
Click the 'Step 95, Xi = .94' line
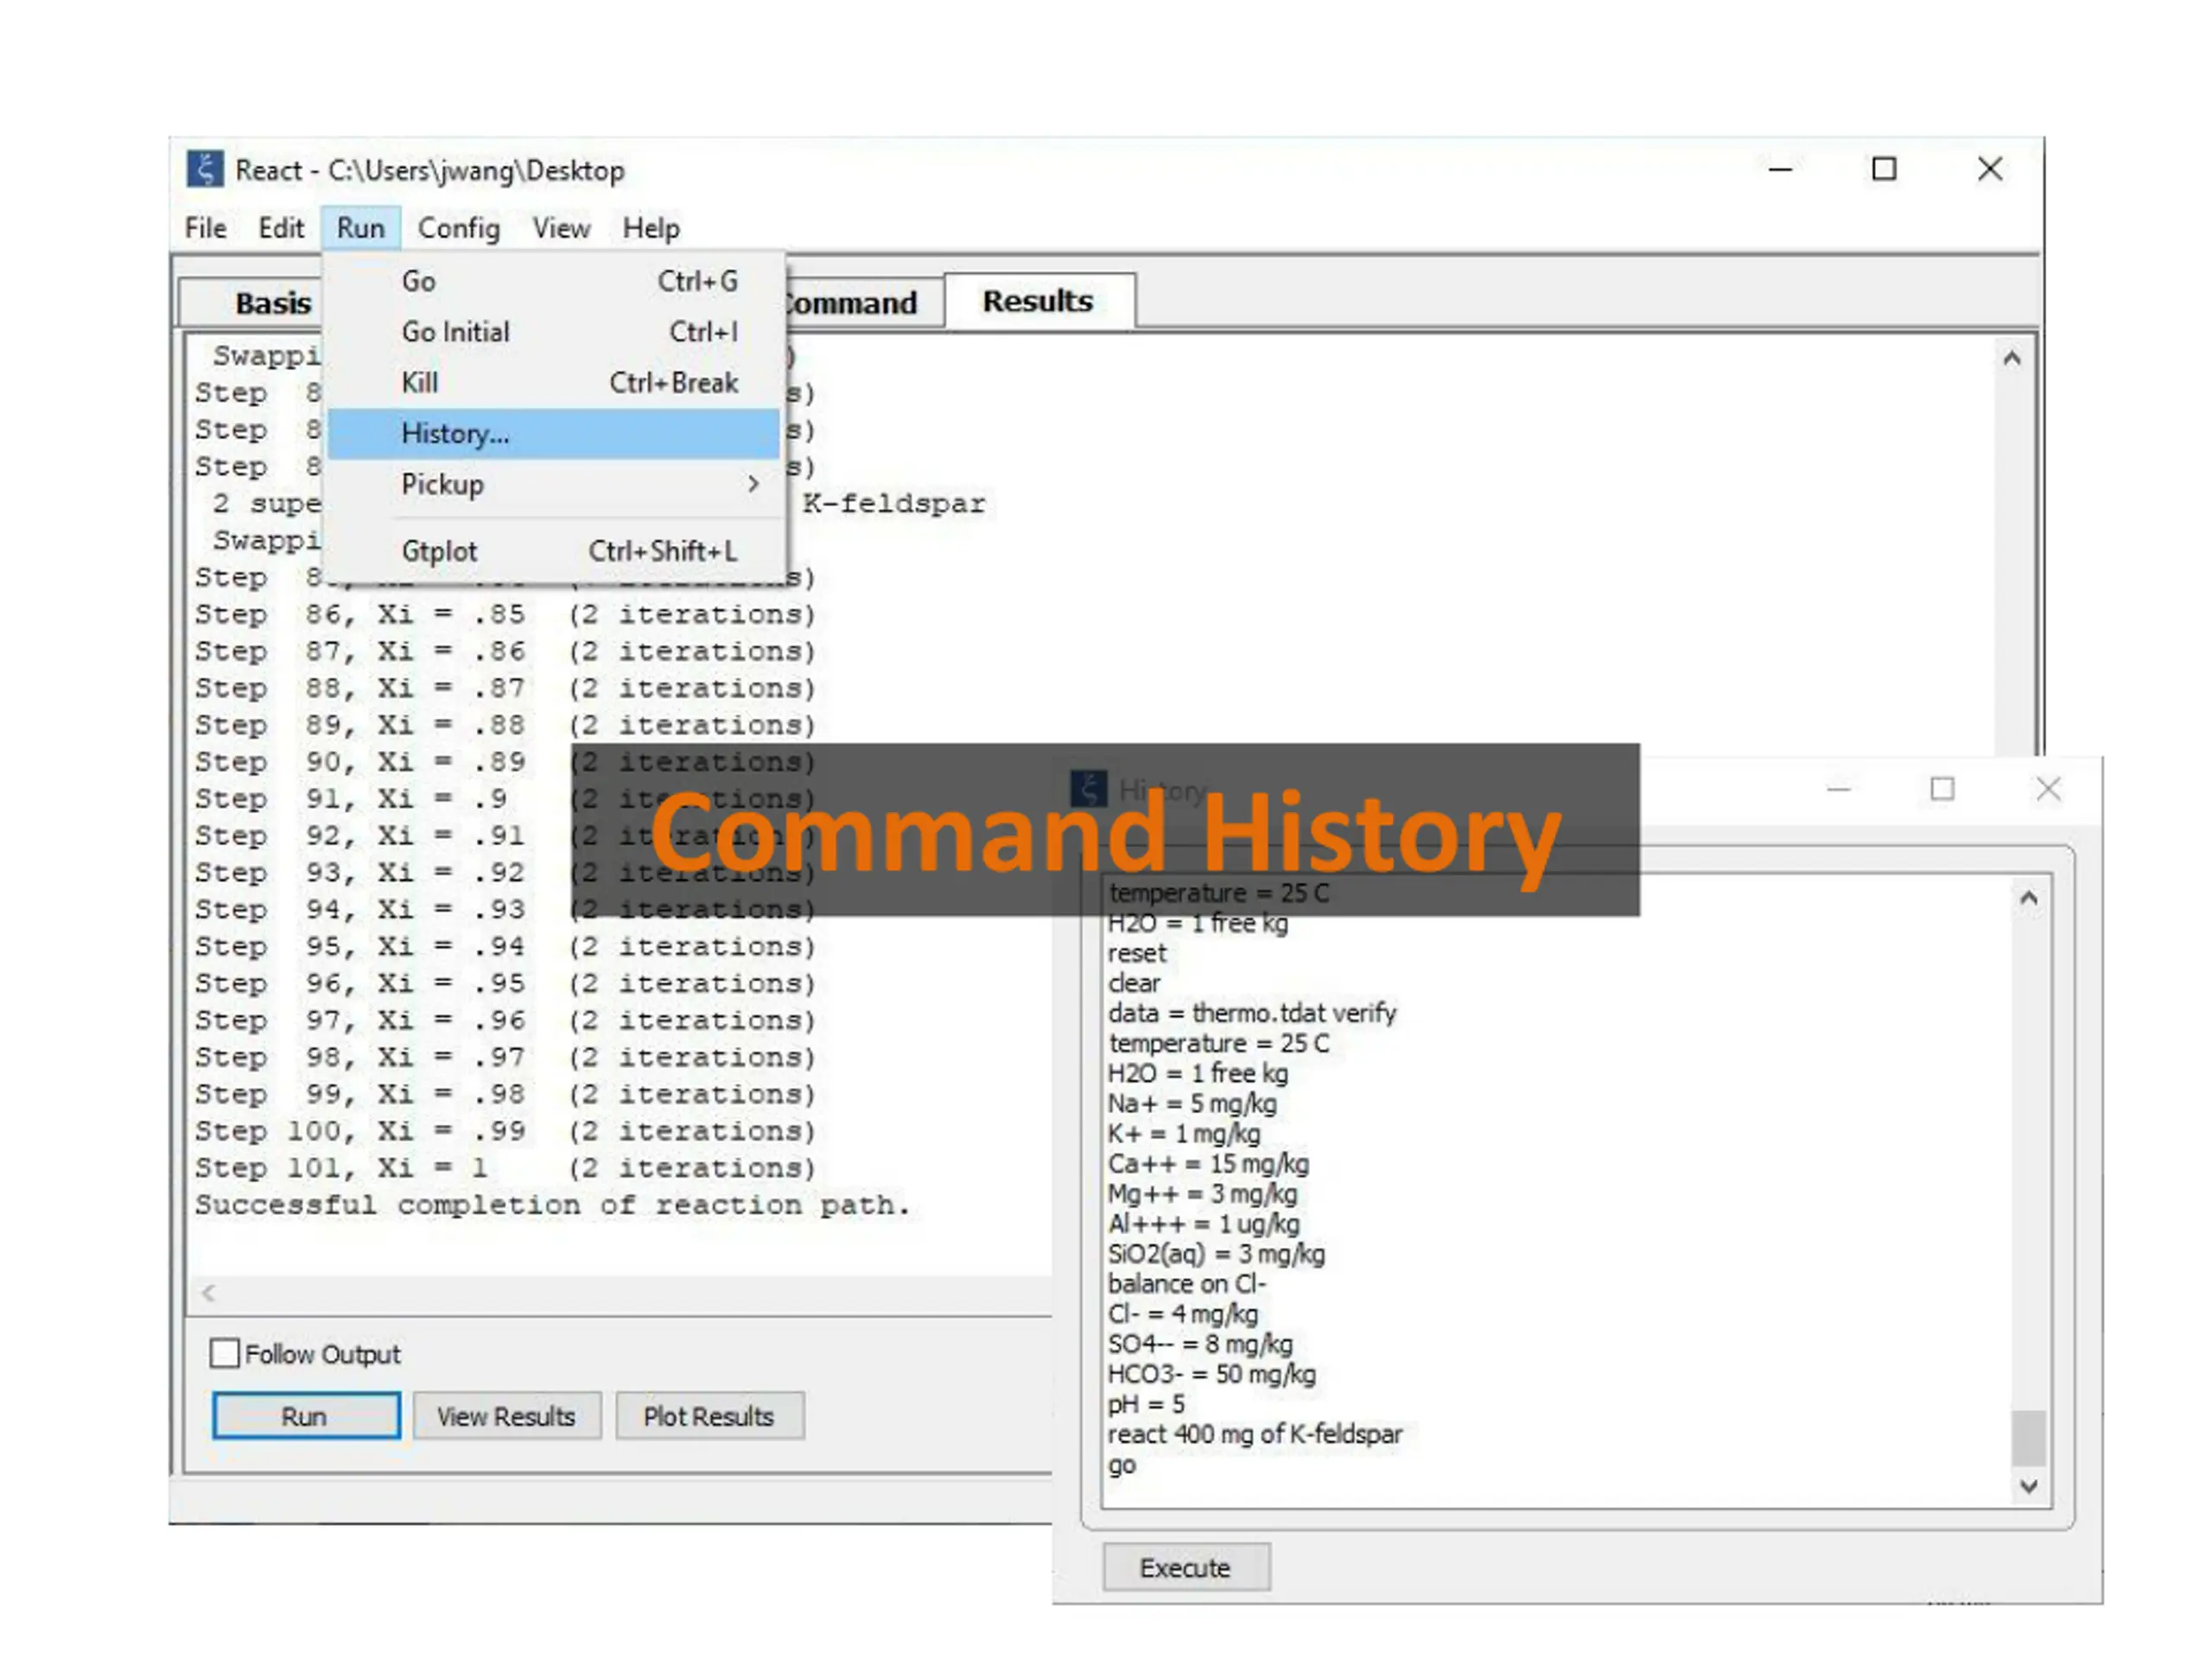[x=506, y=946]
